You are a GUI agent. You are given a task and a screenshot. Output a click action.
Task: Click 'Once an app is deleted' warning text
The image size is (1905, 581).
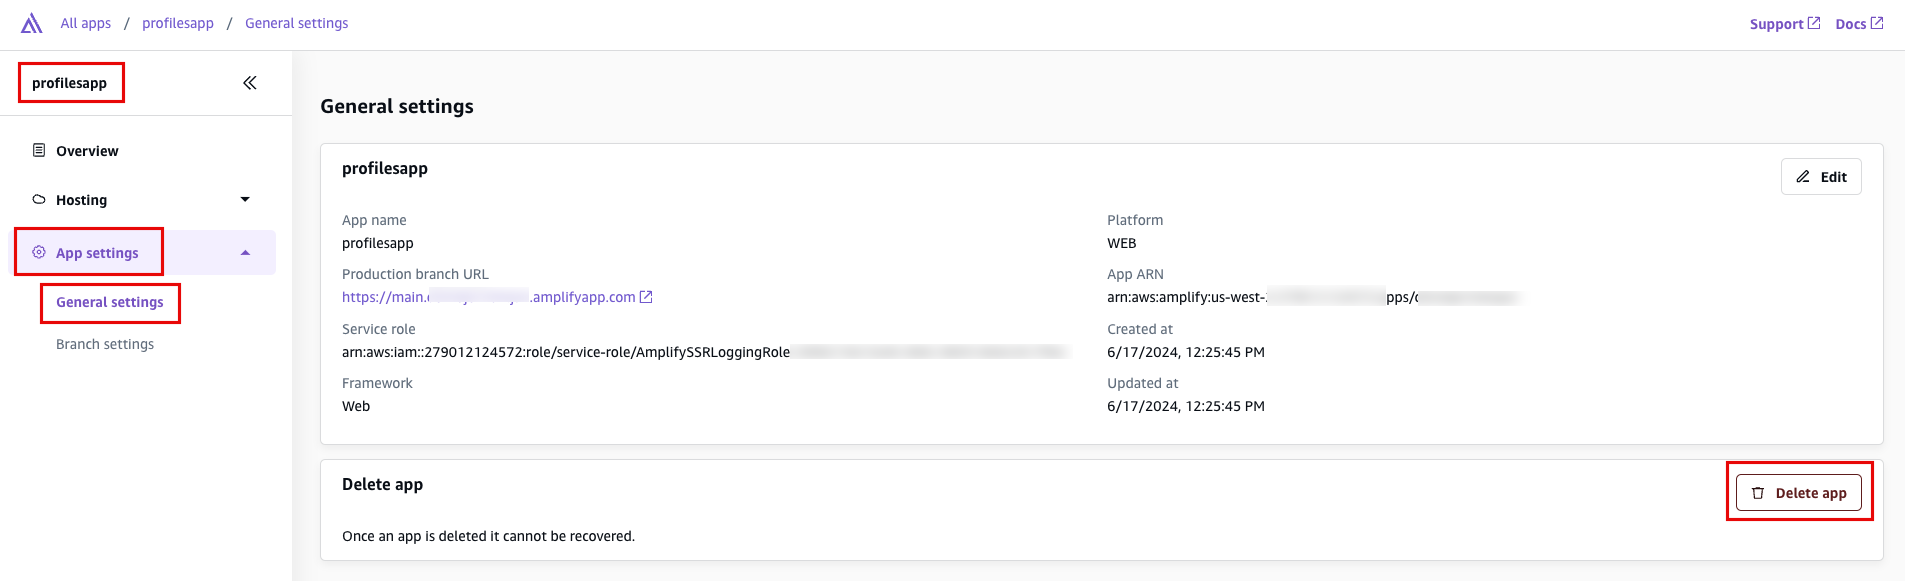click(488, 536)
